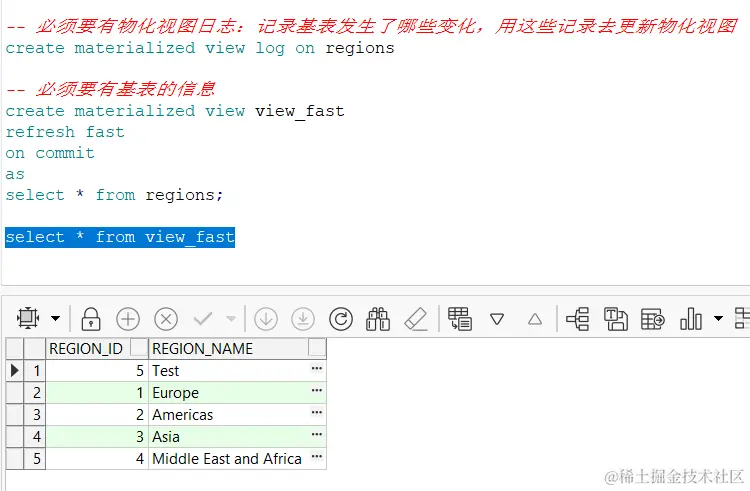Click REGION_ID cell of the Test row

point(97,371)
